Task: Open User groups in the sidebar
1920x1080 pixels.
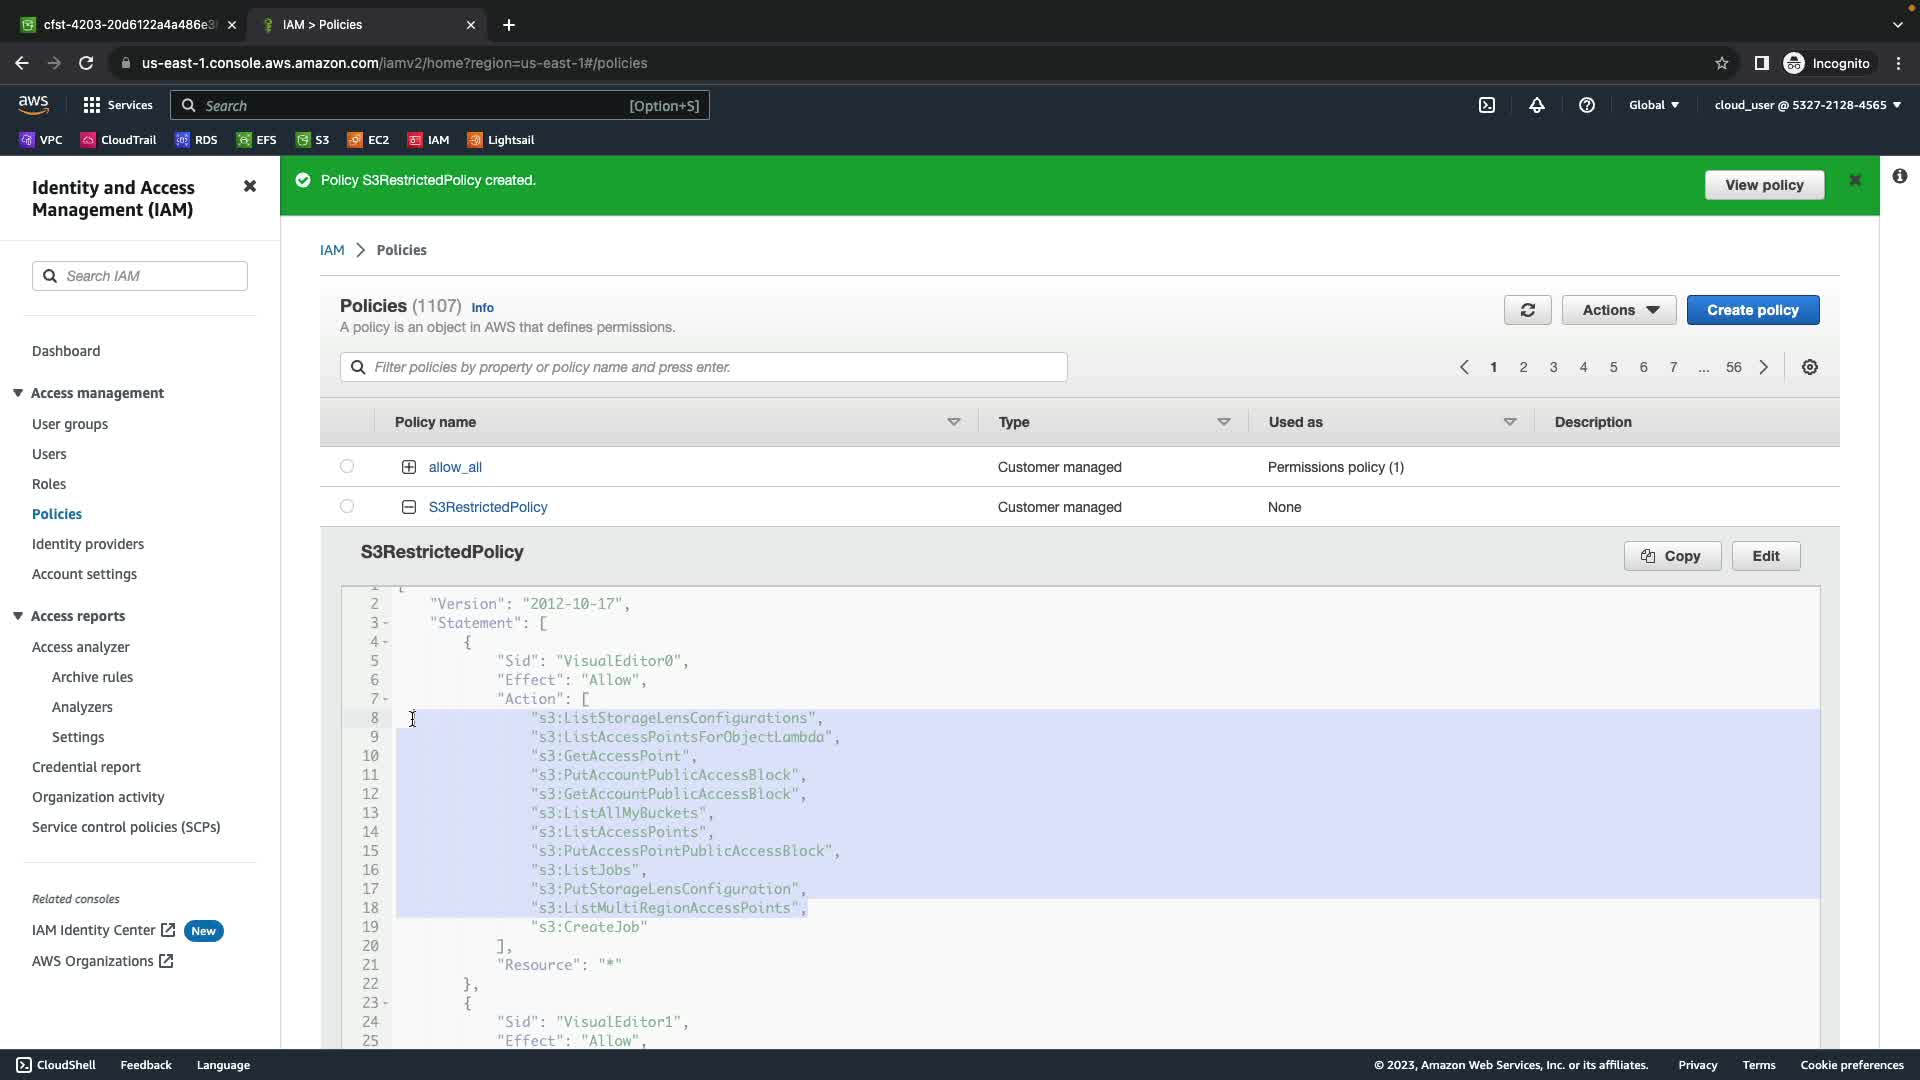Action: click(x=70, y=424)
